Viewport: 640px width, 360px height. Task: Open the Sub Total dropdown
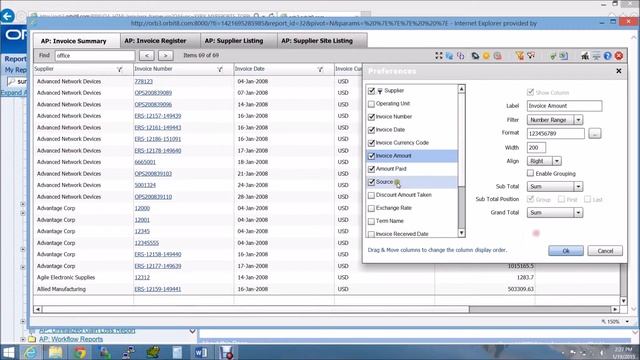[578, 187]
